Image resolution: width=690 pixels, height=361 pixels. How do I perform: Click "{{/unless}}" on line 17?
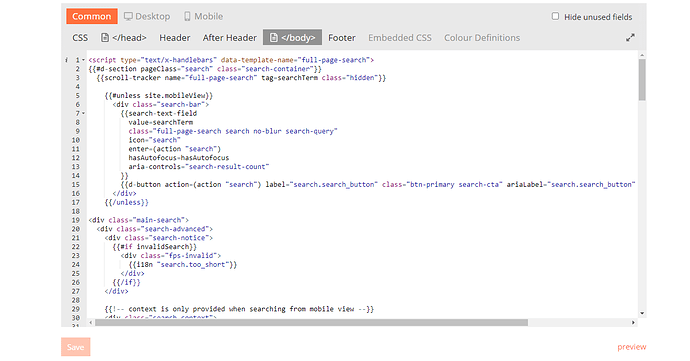pos(127,202)
